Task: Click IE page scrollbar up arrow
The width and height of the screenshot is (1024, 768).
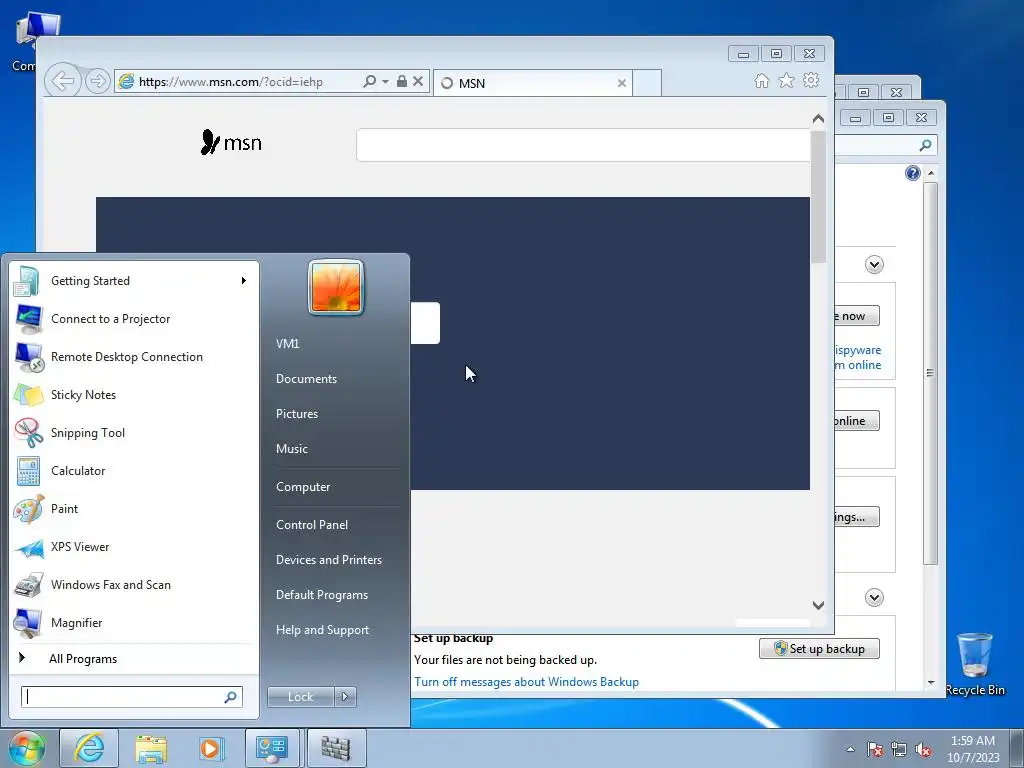Action: [x=818, y=119]
